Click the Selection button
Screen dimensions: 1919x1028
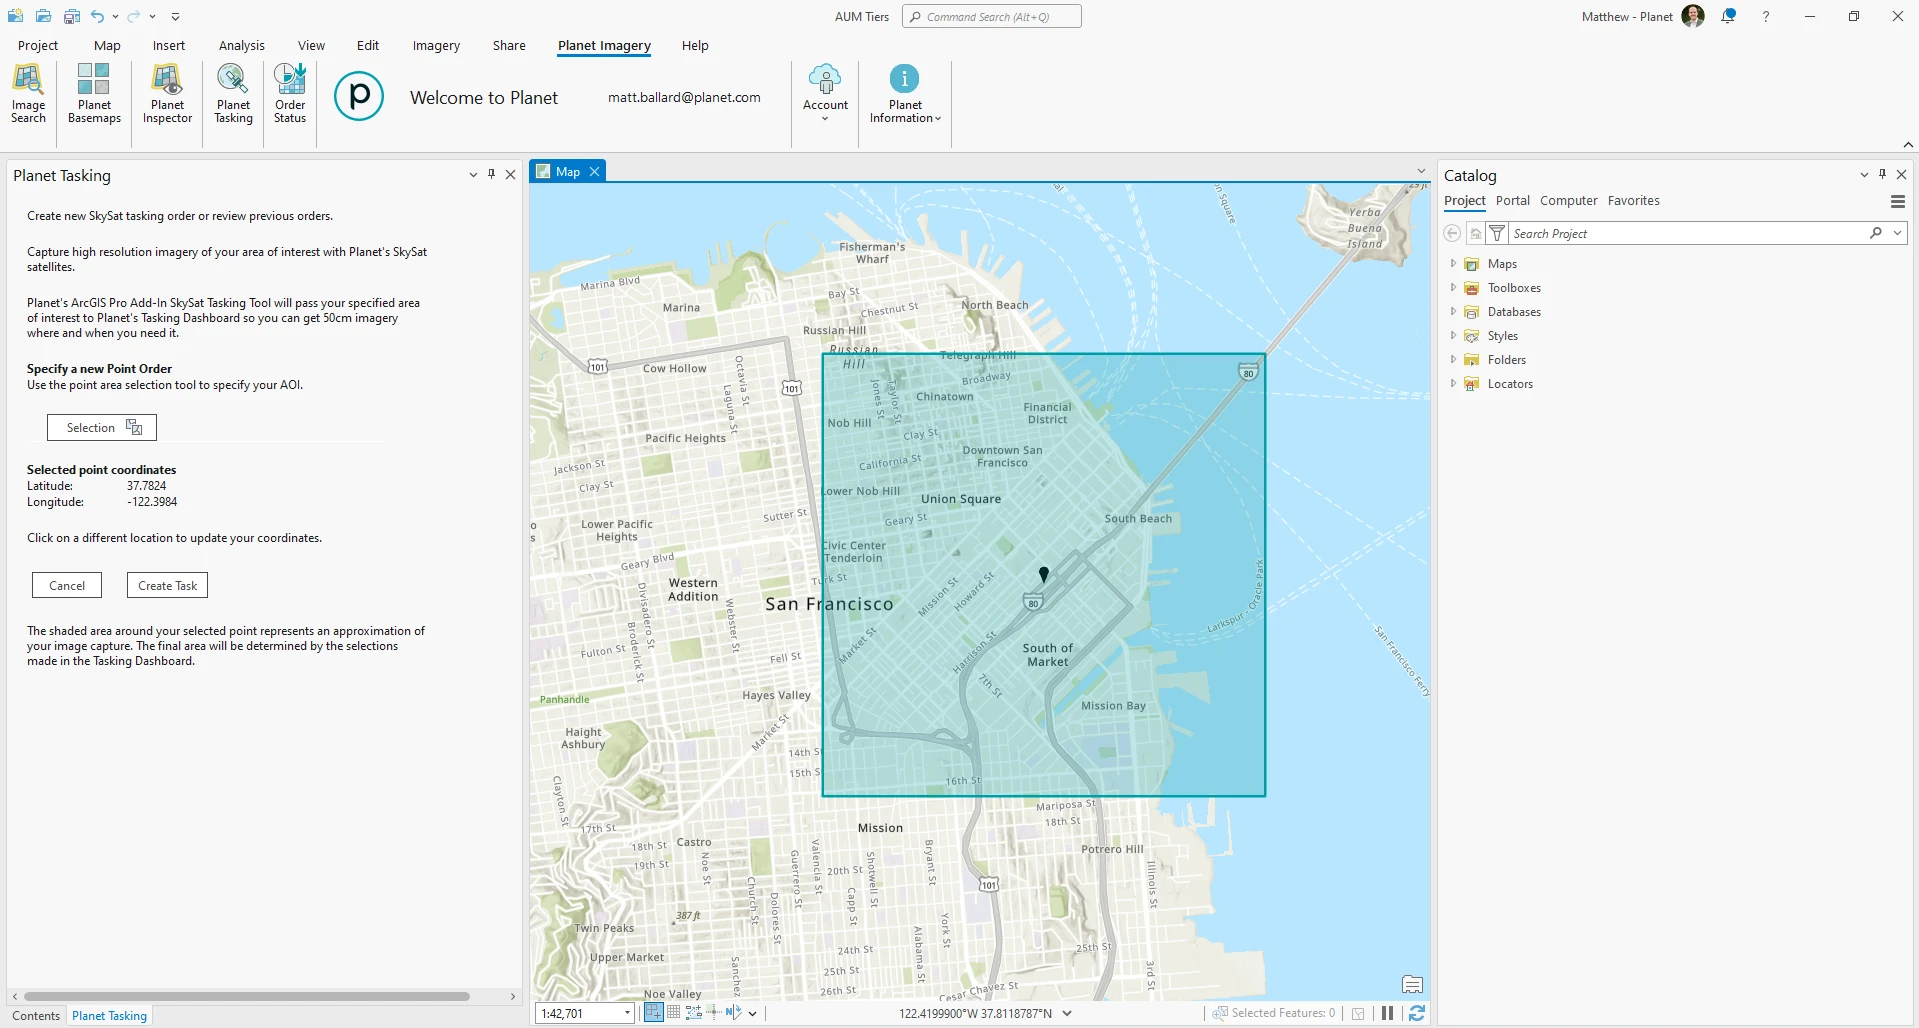pos(102,427)
